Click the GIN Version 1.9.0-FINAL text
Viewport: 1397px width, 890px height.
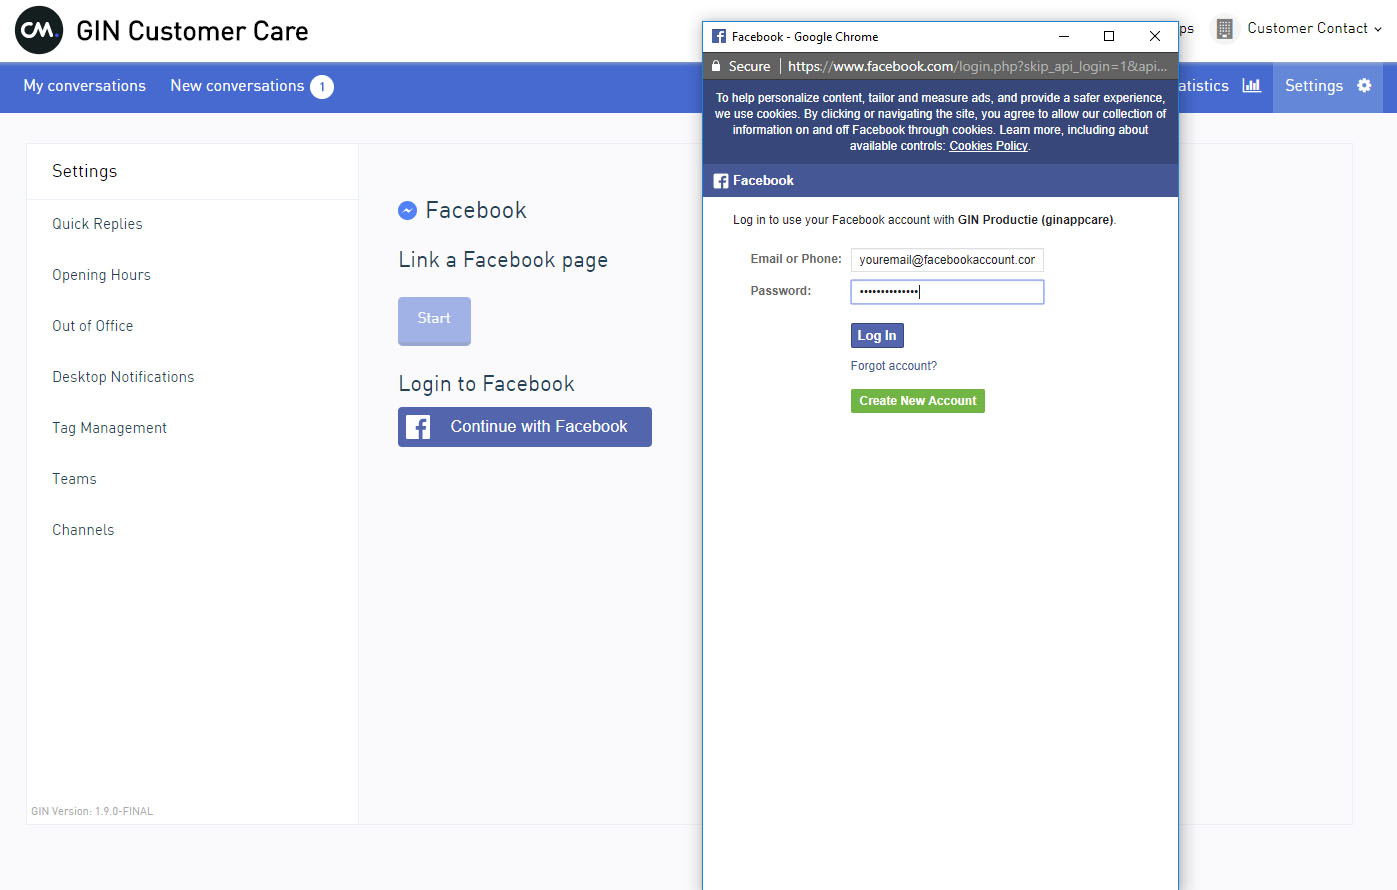tap(92, 811)
